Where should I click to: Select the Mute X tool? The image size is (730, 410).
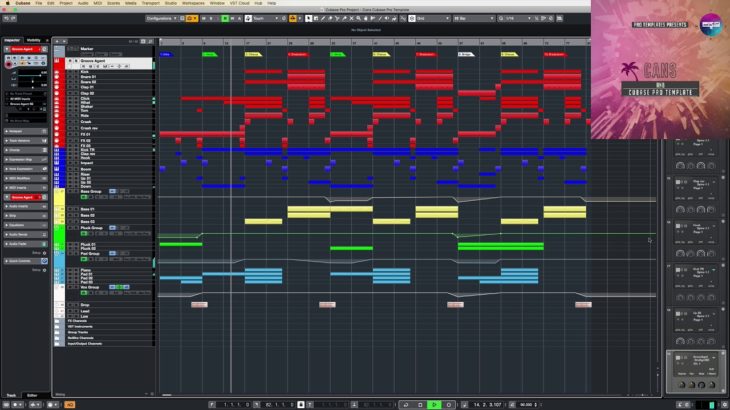(351, 18)
